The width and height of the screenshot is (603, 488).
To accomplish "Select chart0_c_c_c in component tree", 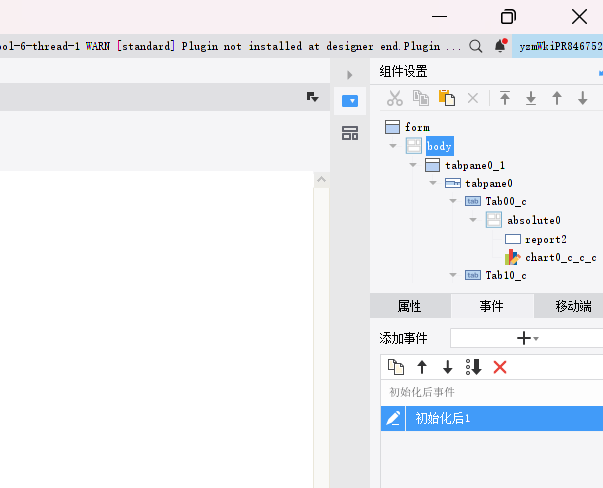I will point(561,257).
